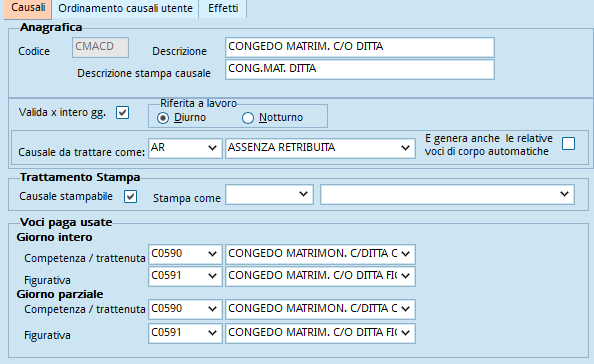Edit Descrizione stampa causale field
594x364 pixels.
pyautogui.click(x=360, y=69)
